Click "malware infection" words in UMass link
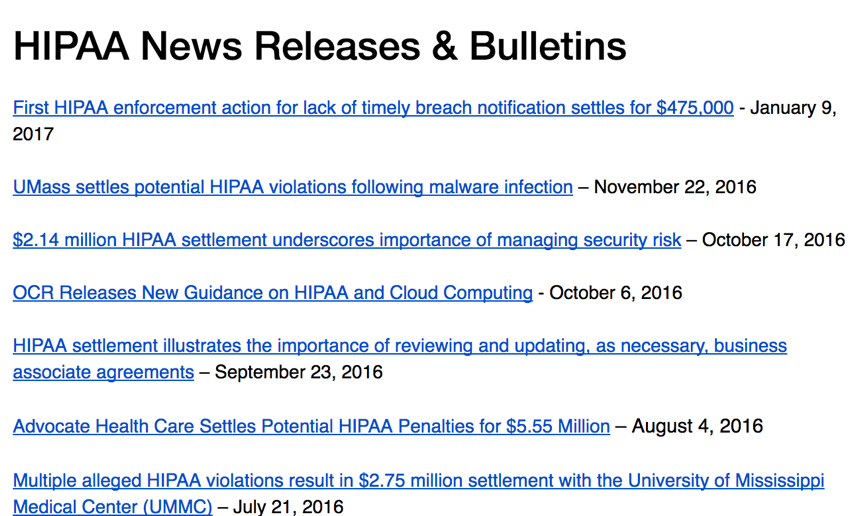The height and width of the screenshot is (516, 864). click(501, 187)
